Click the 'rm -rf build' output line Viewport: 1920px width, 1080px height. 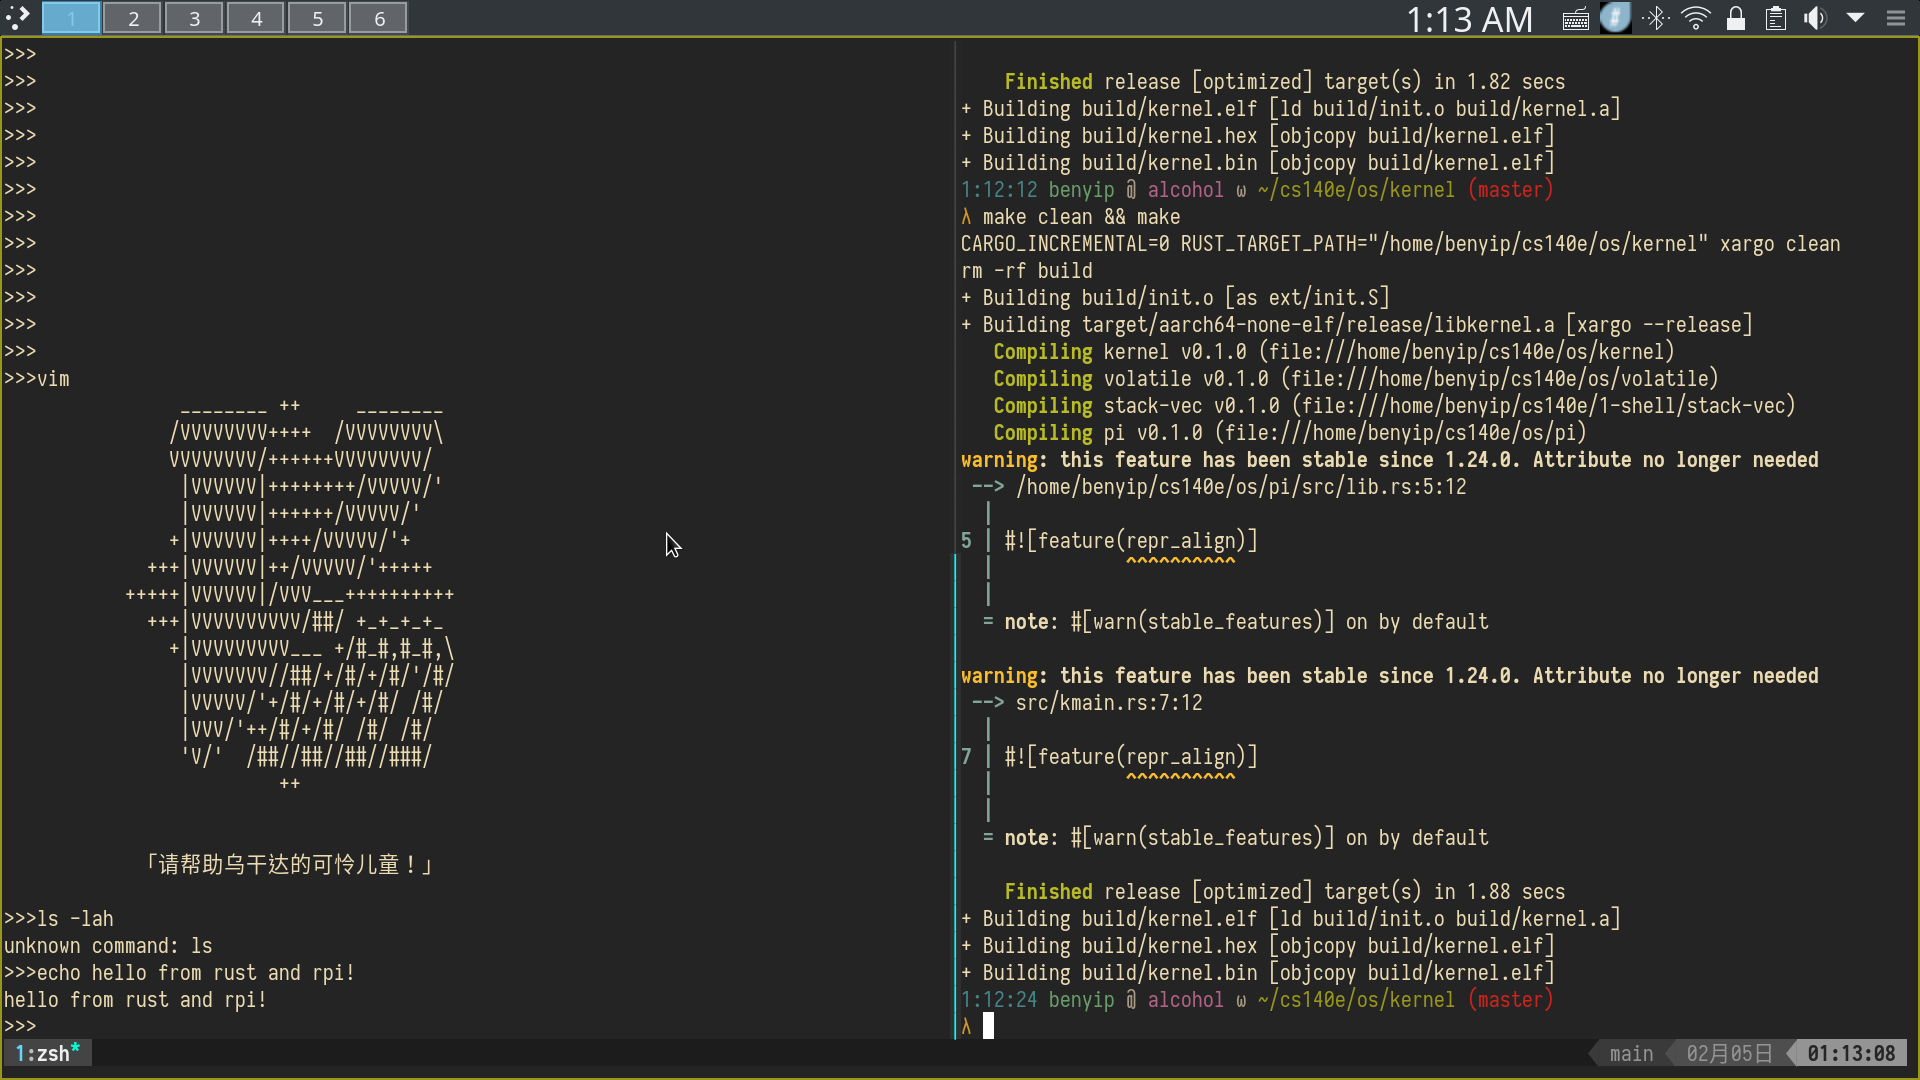click(x=1027, y=271)
